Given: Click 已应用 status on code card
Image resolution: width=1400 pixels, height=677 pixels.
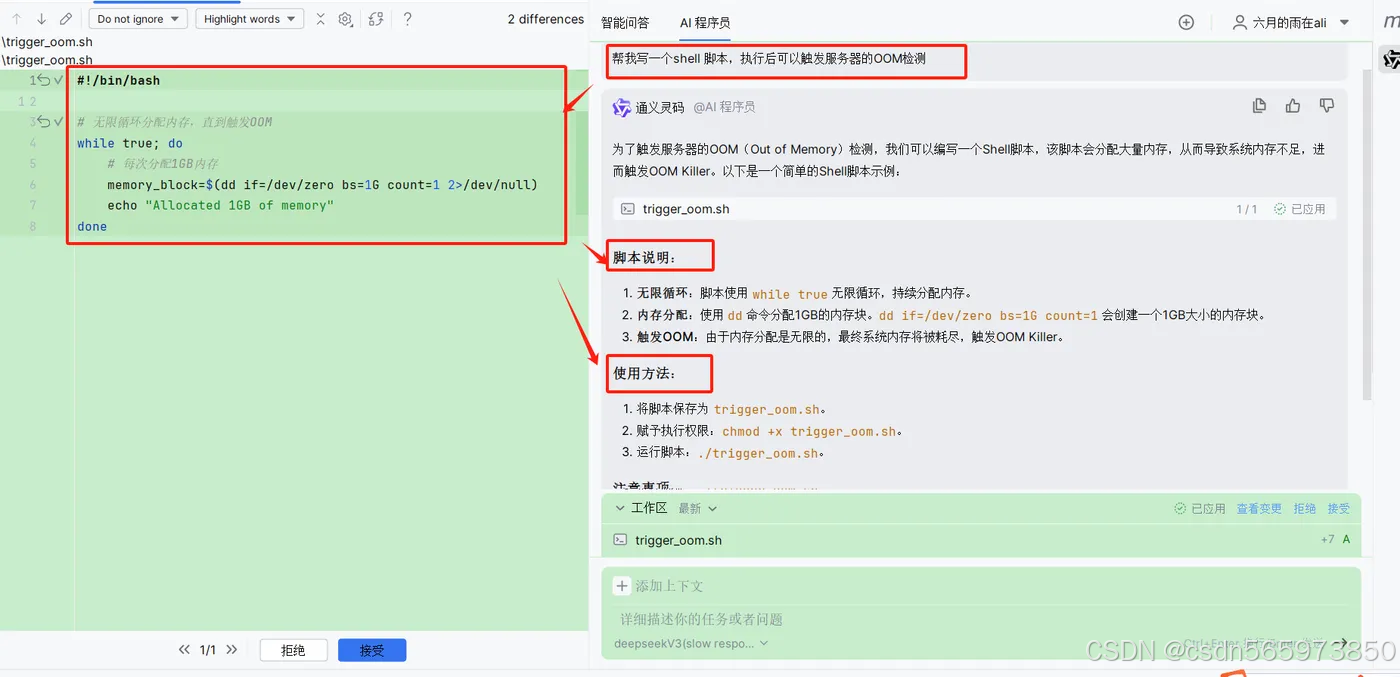Looking at the screenshot, I should (x=1299, y=209).
